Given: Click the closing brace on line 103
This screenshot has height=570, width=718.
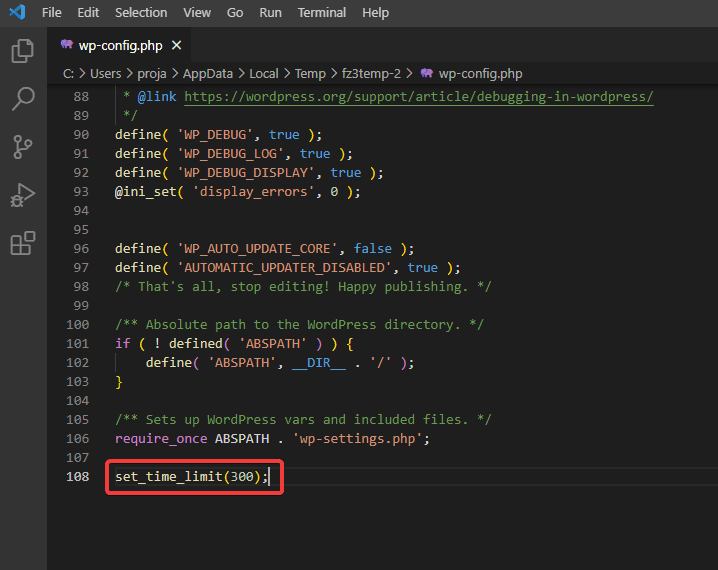Looking at the screenshot, I should pyautogui.click(x=119, y=381).
